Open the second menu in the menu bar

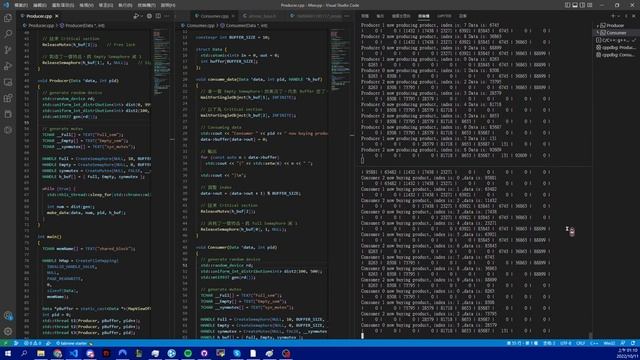point(40,5)
